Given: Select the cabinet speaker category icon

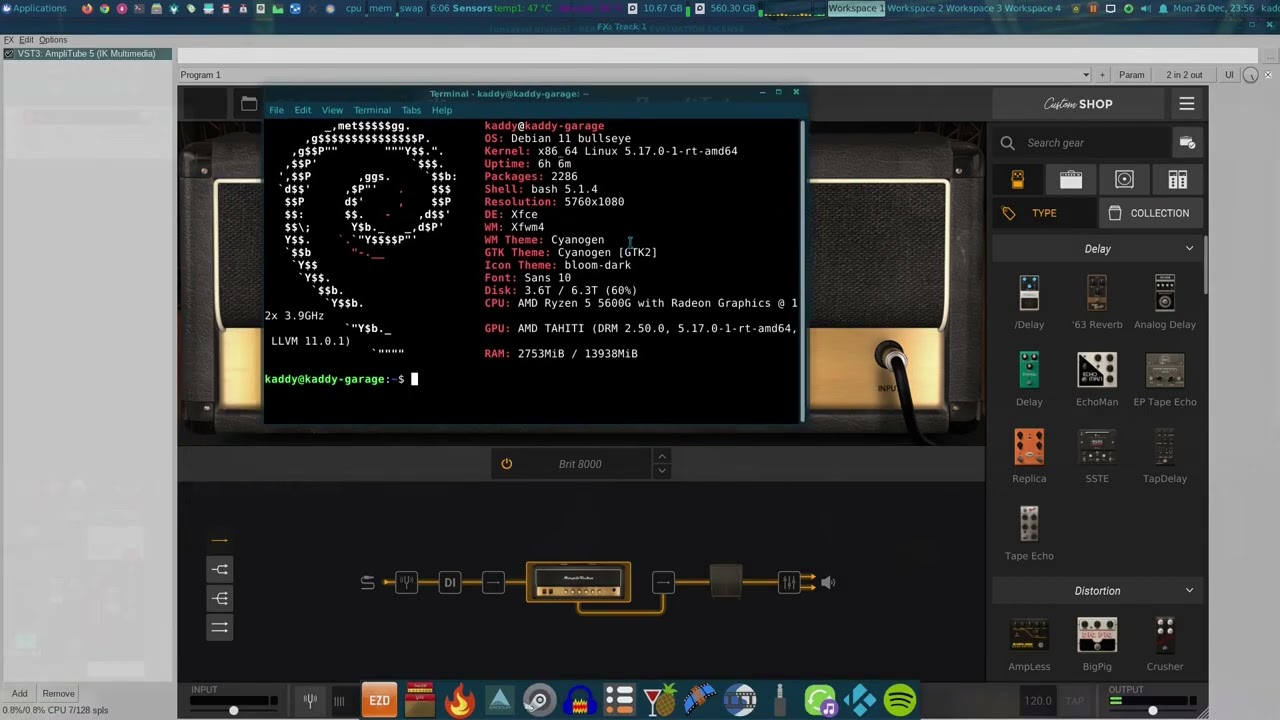Looking at the screenshot, I should click(x=1124, y=179).
